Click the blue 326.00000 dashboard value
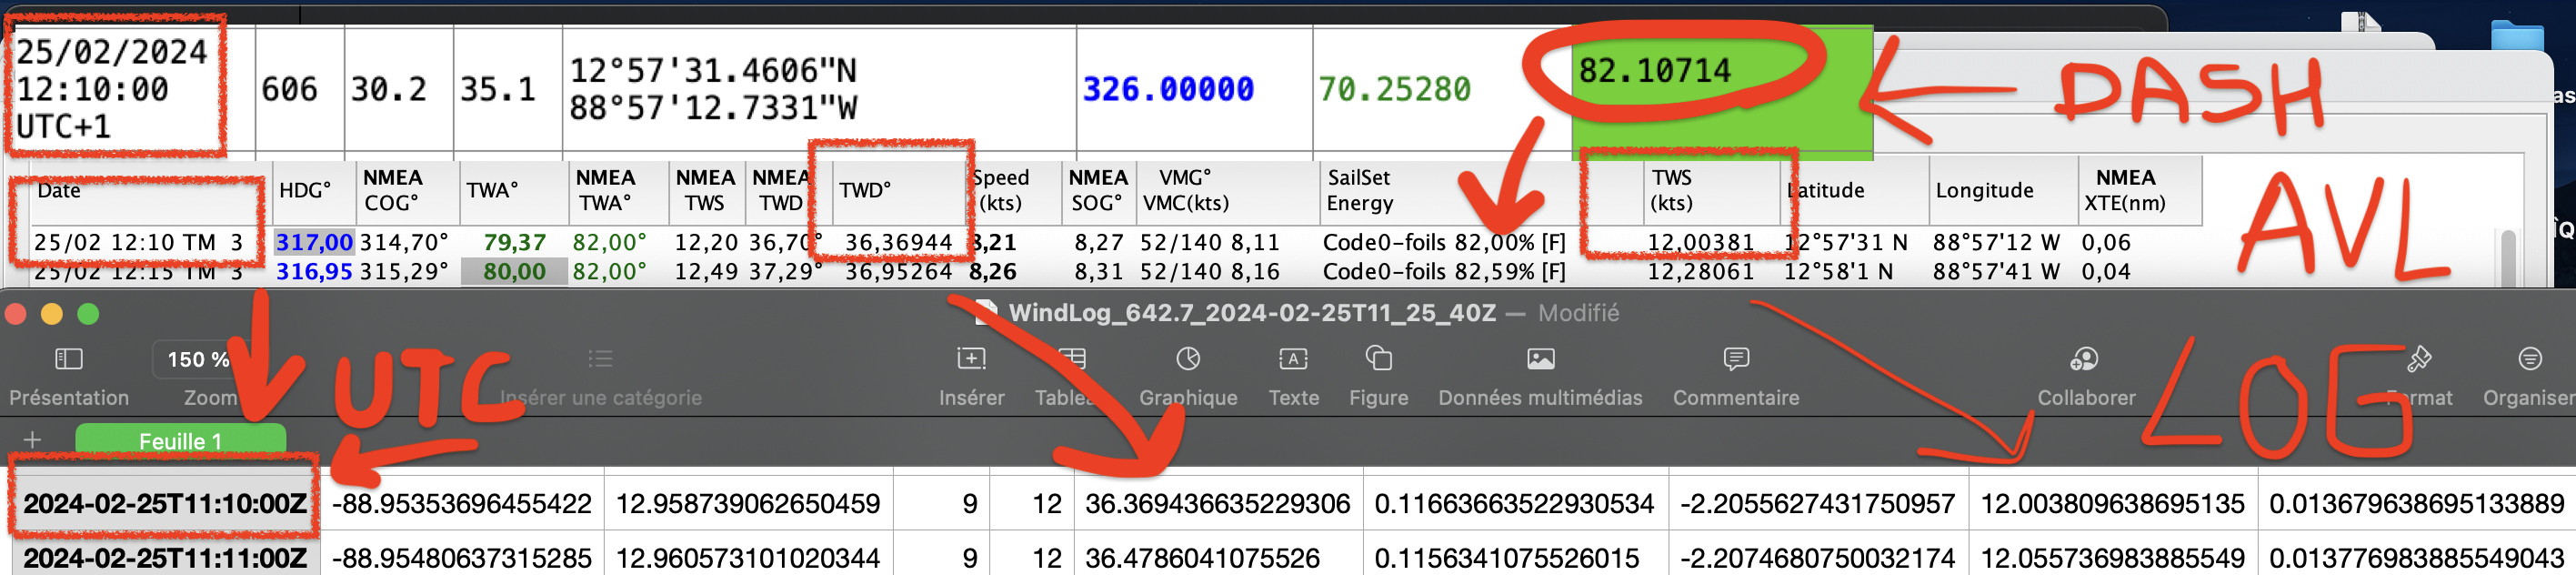 pyautogui.click(x=1167, y=89)
